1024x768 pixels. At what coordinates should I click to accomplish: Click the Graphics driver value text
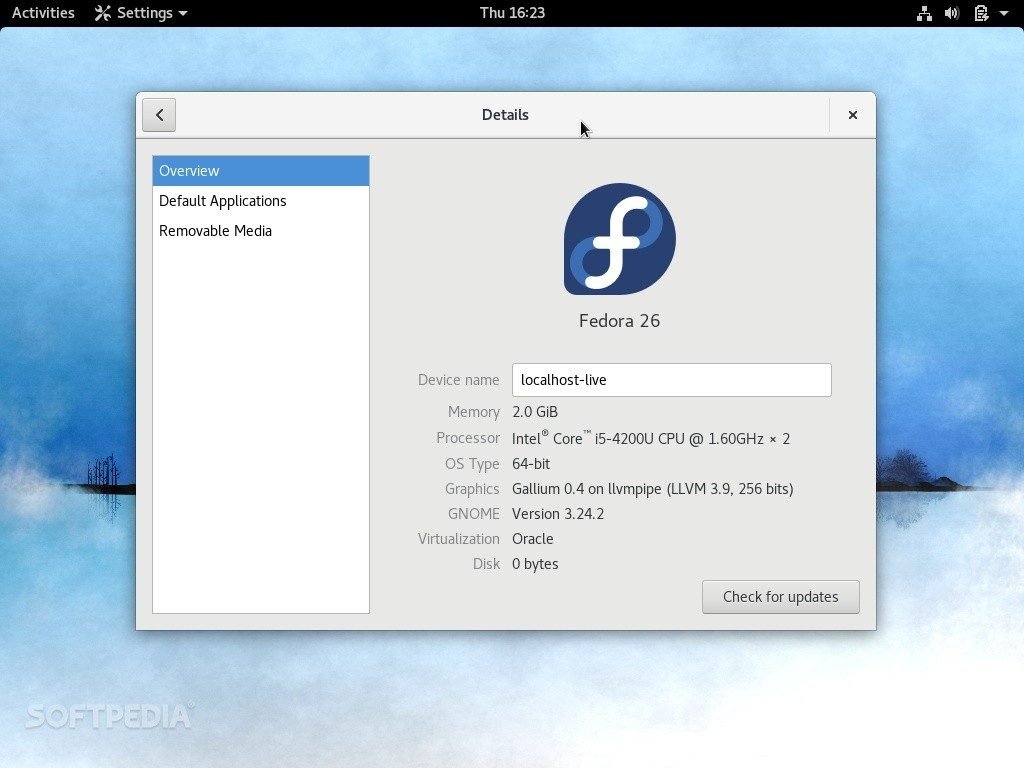[x=652, y=489]
